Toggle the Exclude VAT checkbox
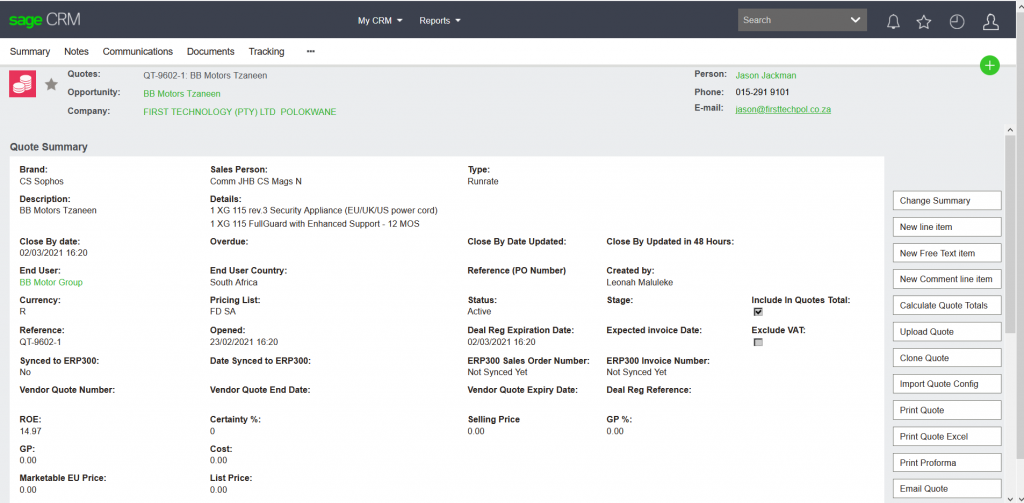1024x503 pixels. [758, 343]
